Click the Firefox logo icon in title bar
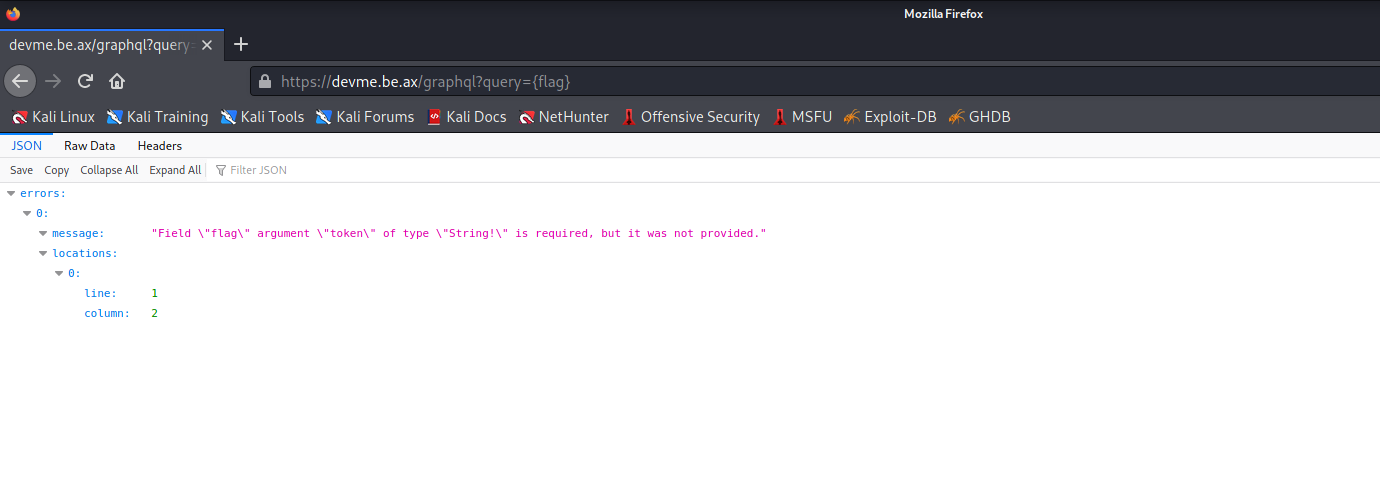Viewport: 1380px width, 497px height. coord(13,14)
